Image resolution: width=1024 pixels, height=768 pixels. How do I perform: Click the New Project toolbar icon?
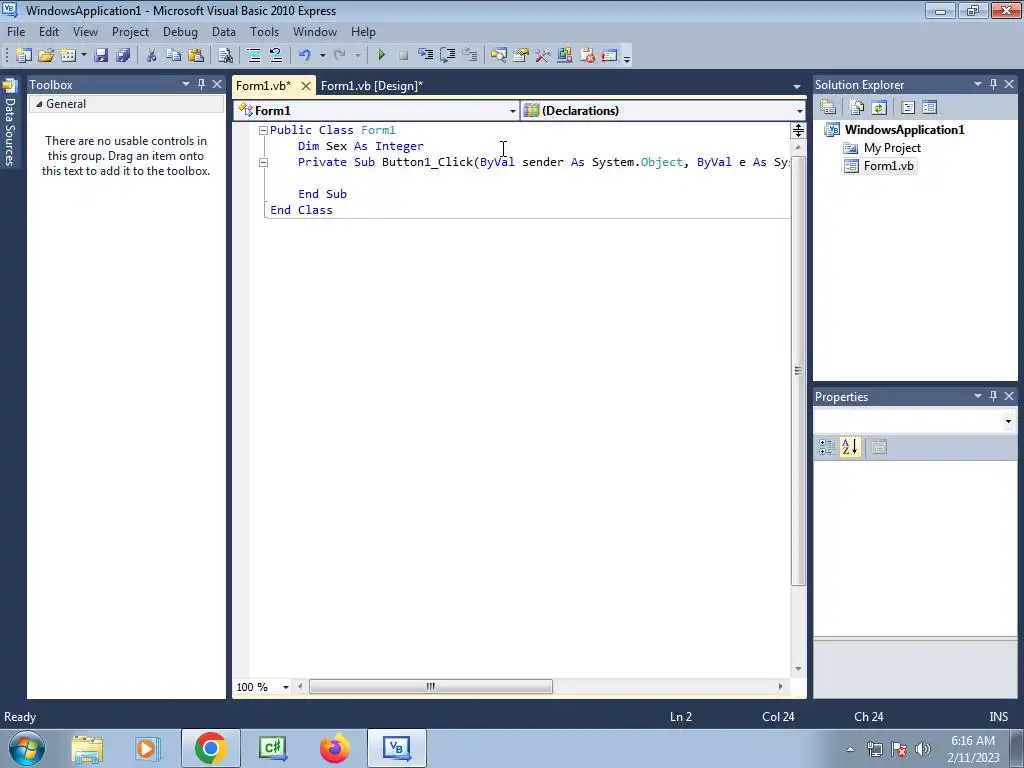coord(24,56)
